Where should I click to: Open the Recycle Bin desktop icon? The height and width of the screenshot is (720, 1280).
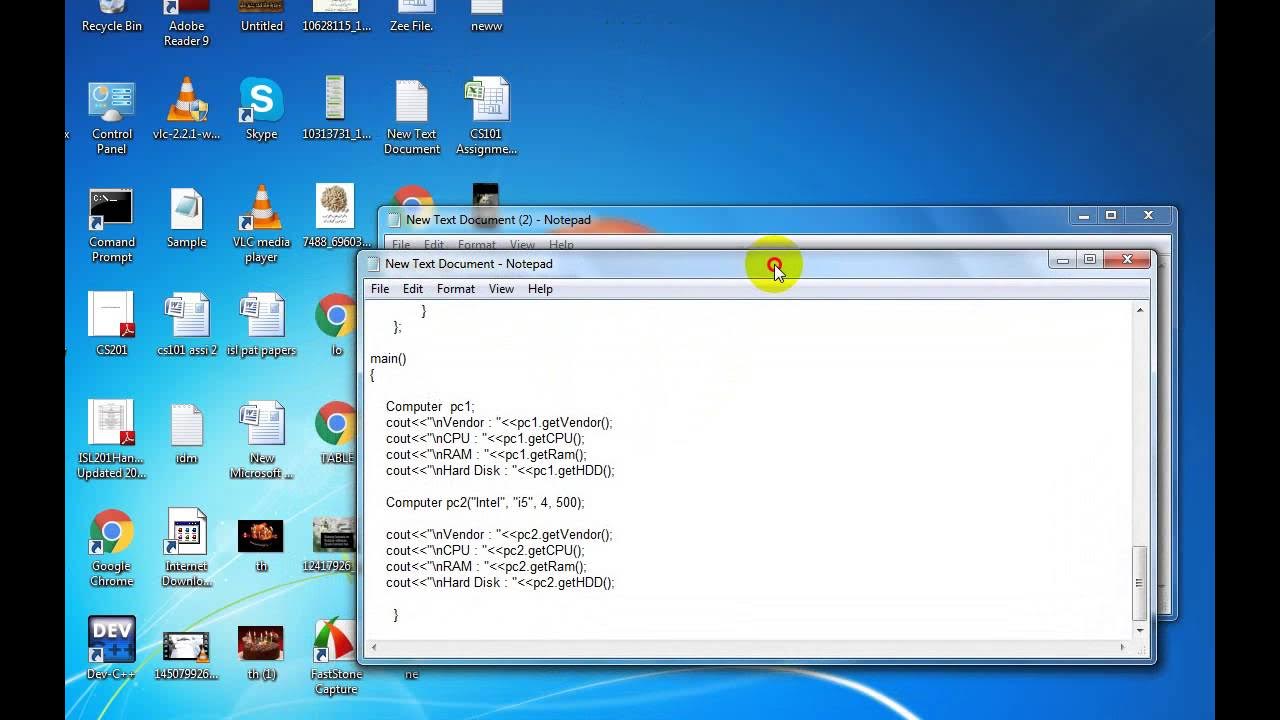tap(112, 16)
